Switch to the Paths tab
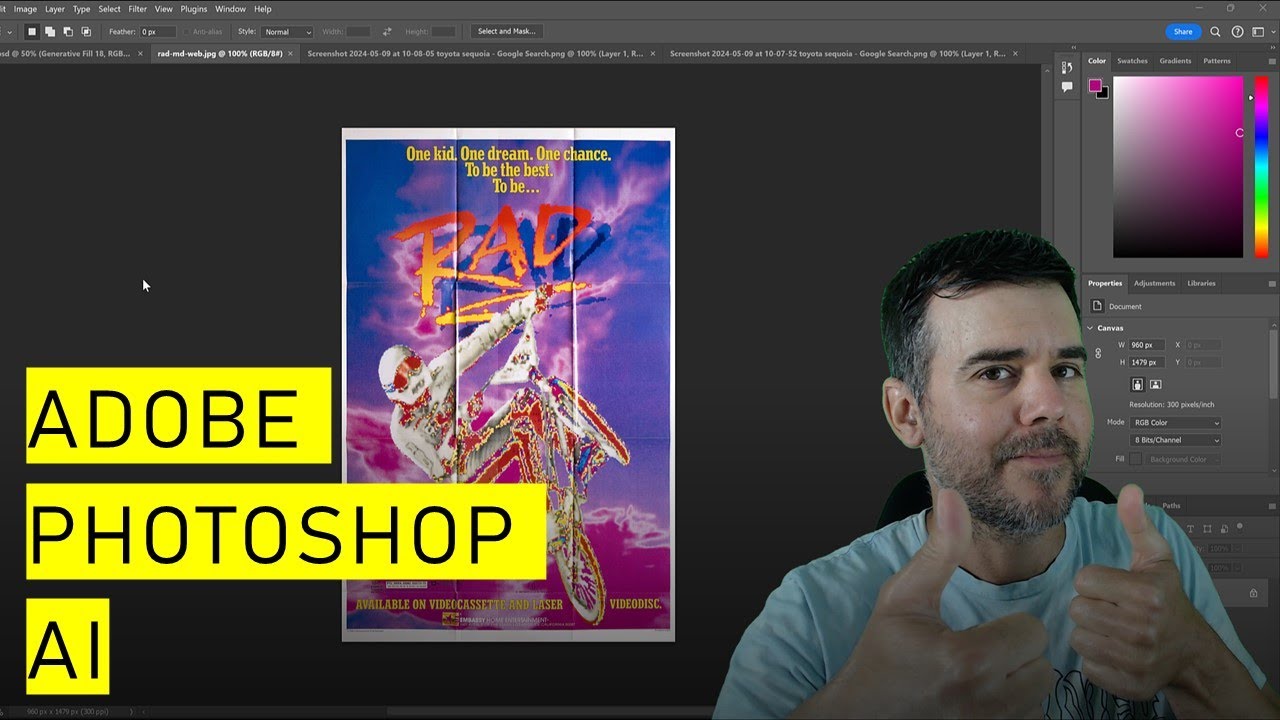 (1171, 506)
